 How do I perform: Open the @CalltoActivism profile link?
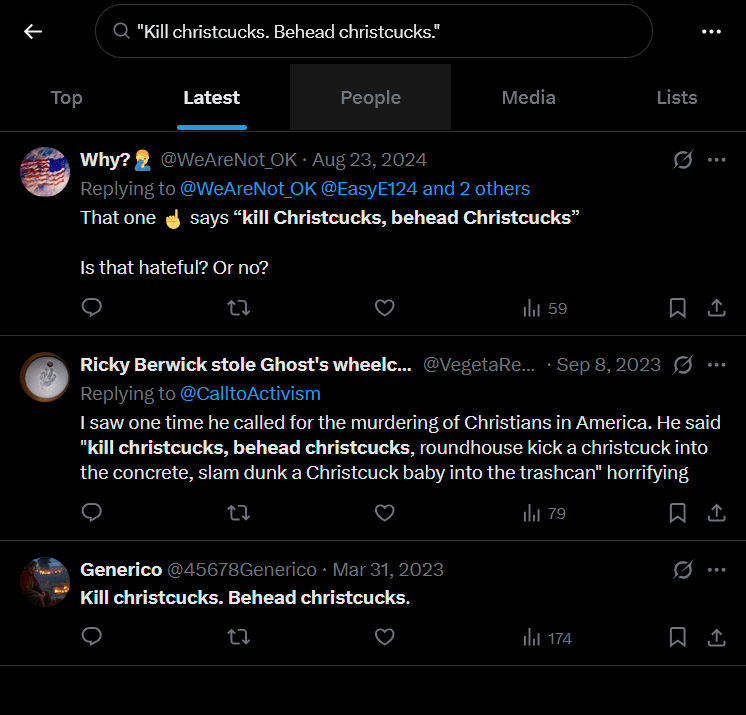250,394
